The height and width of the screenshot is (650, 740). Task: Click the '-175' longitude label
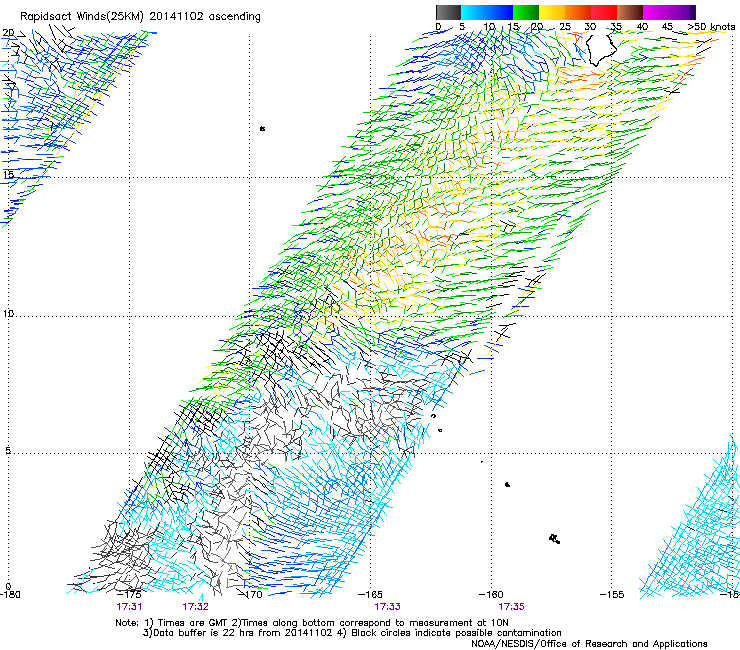[129, 595]
